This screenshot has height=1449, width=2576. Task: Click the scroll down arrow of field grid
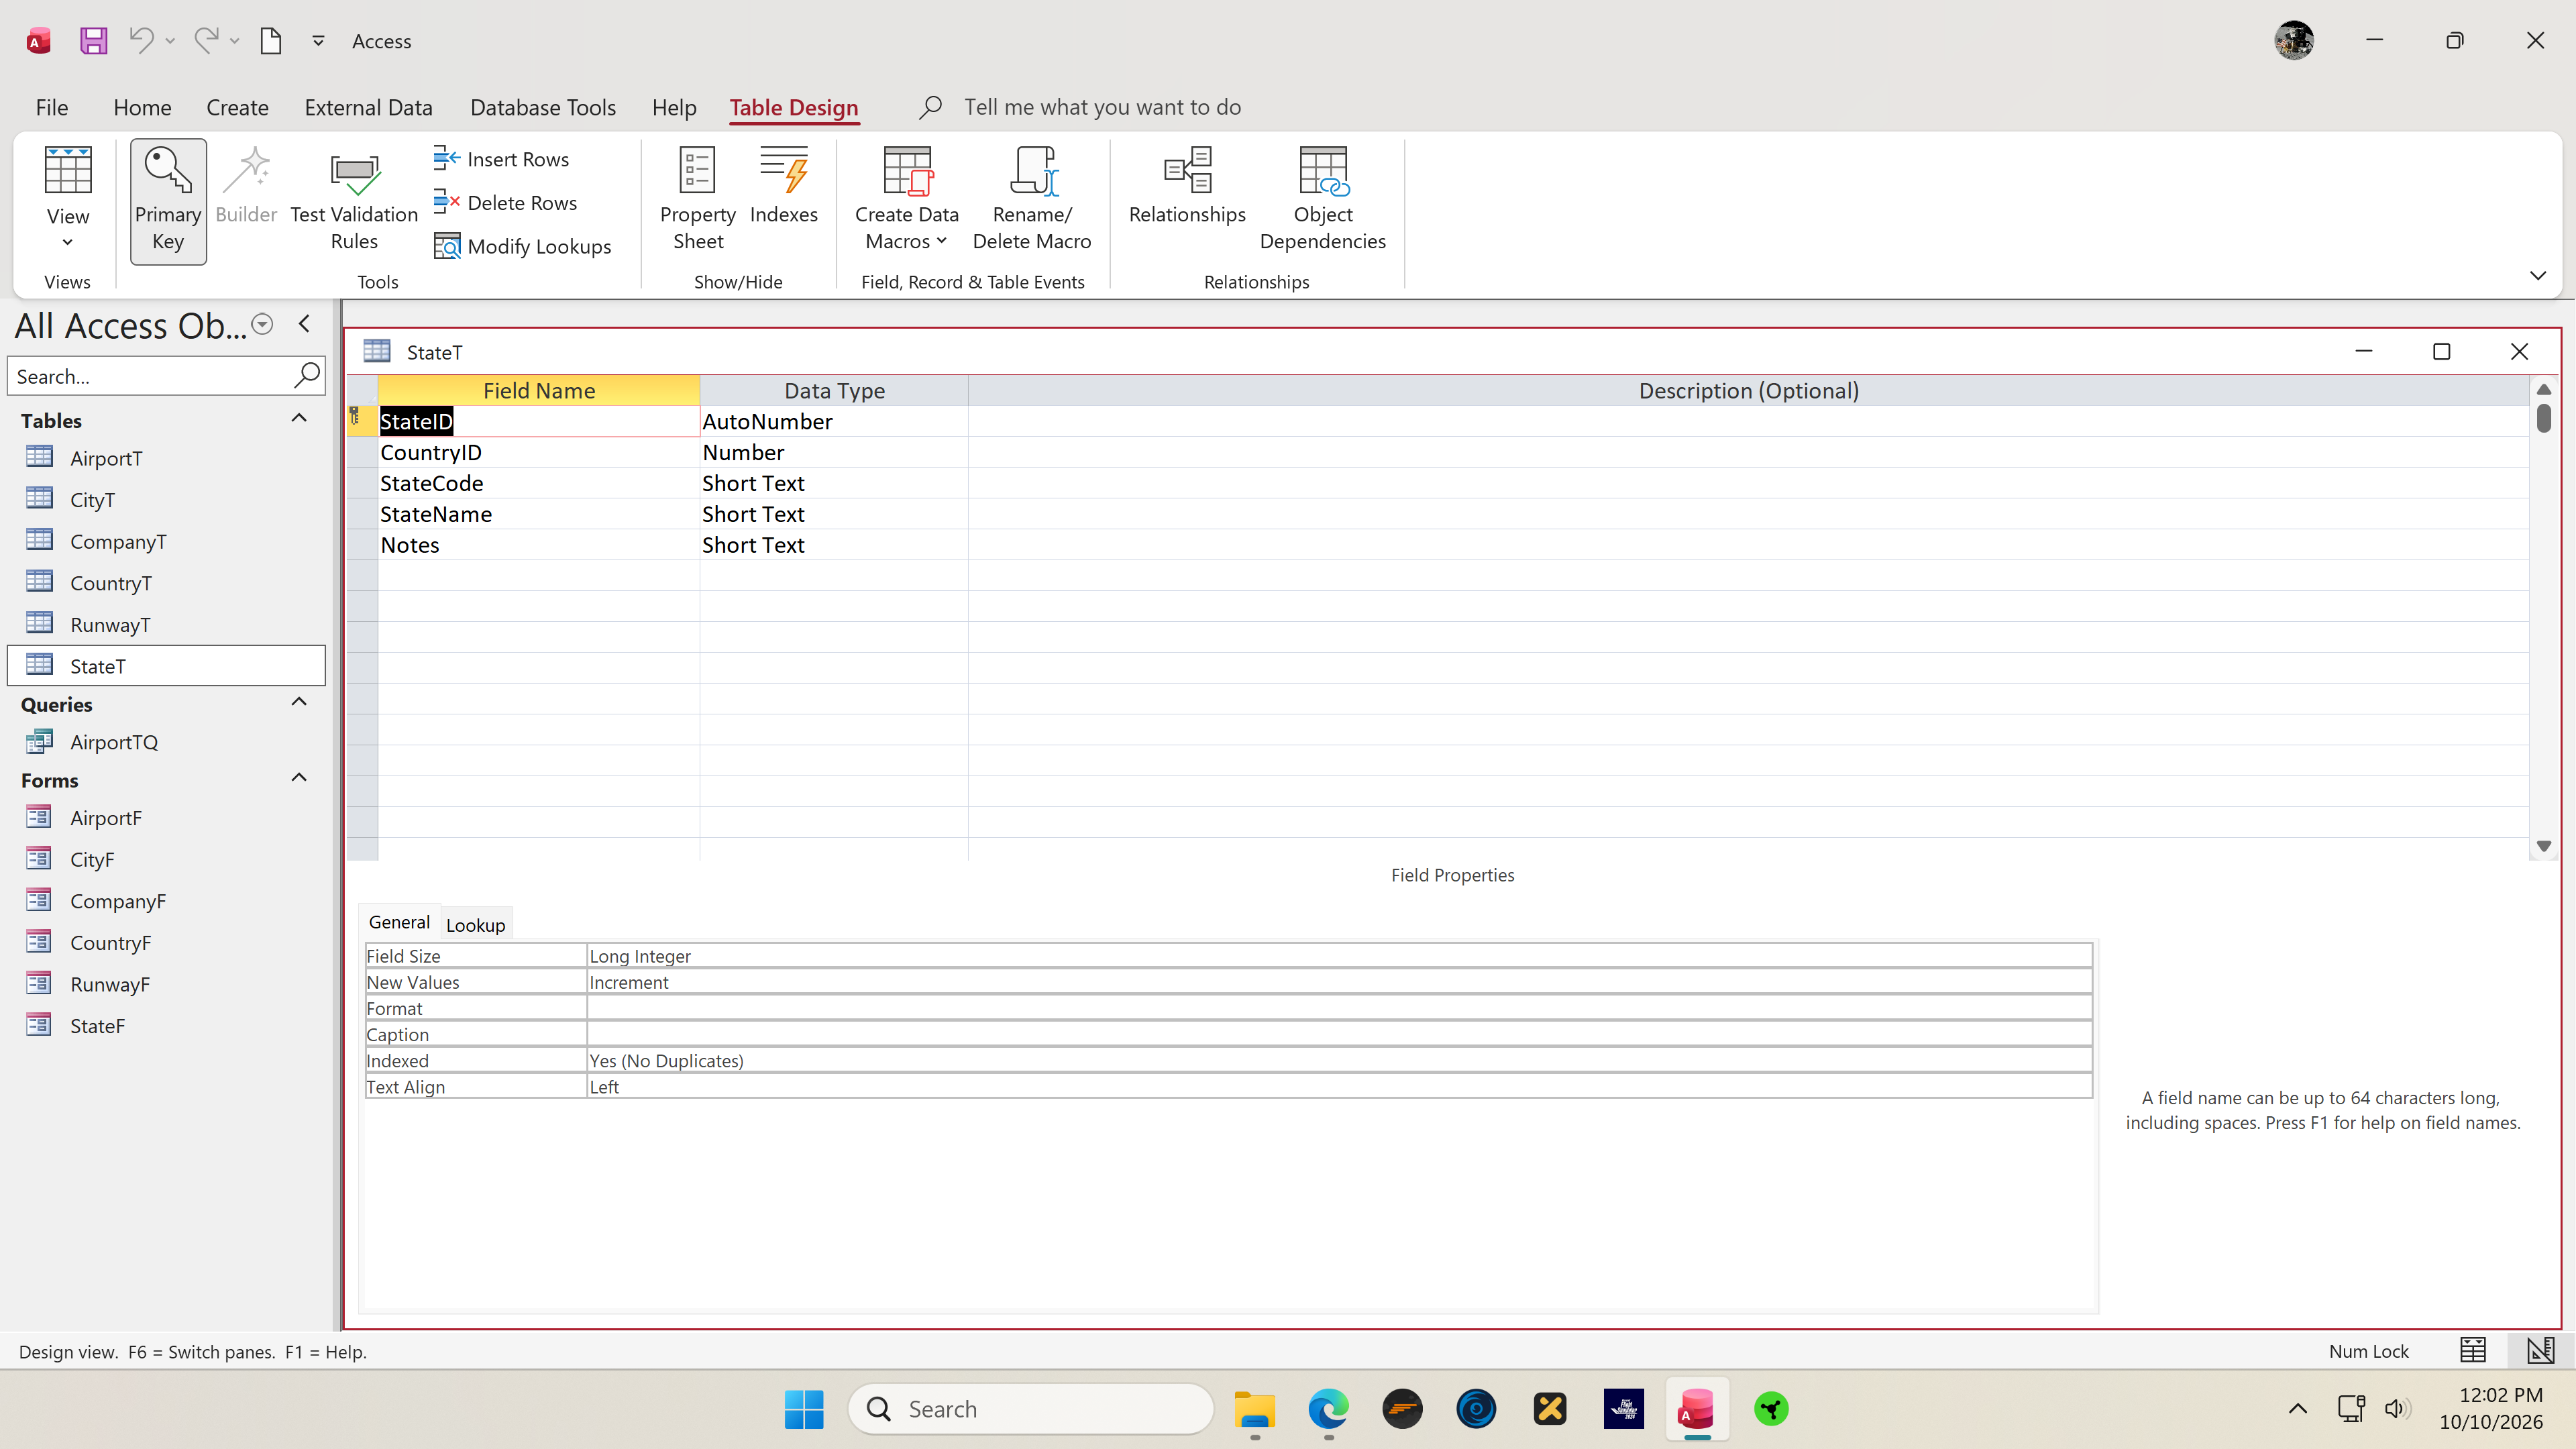(2544, 846)
